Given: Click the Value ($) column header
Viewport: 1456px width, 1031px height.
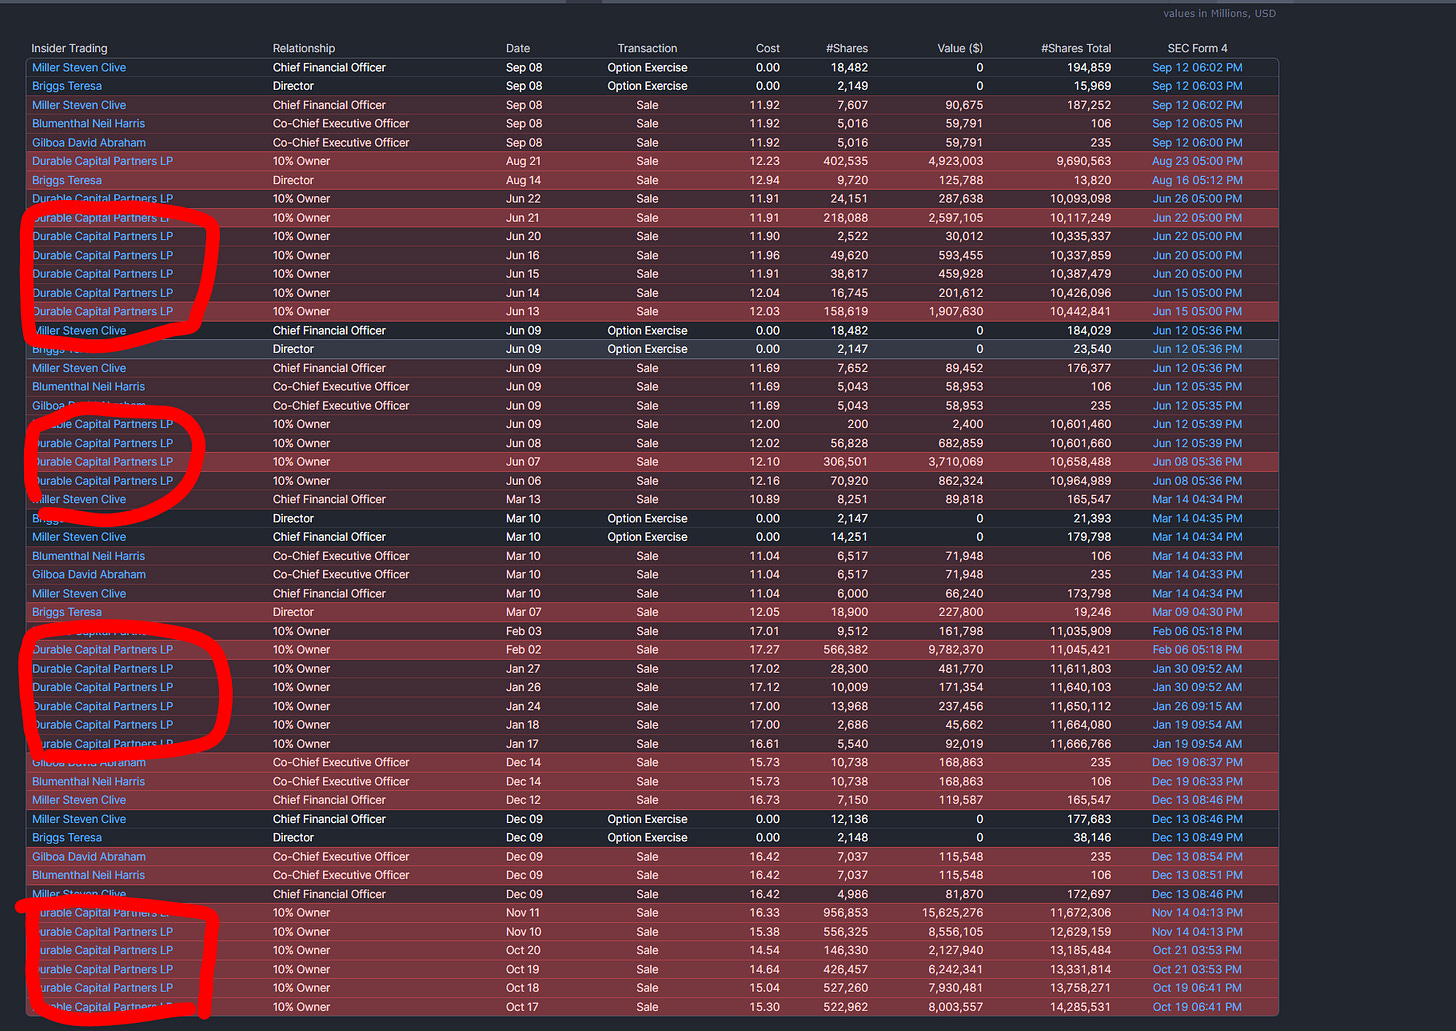Looking at the screenshot, I should pos(960,48).
